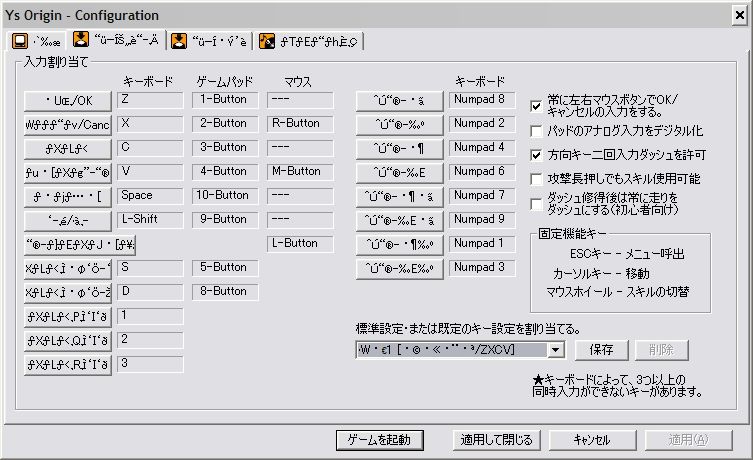
Task: Open the tab with the monitor icon
Action: [x=37, y=41]
